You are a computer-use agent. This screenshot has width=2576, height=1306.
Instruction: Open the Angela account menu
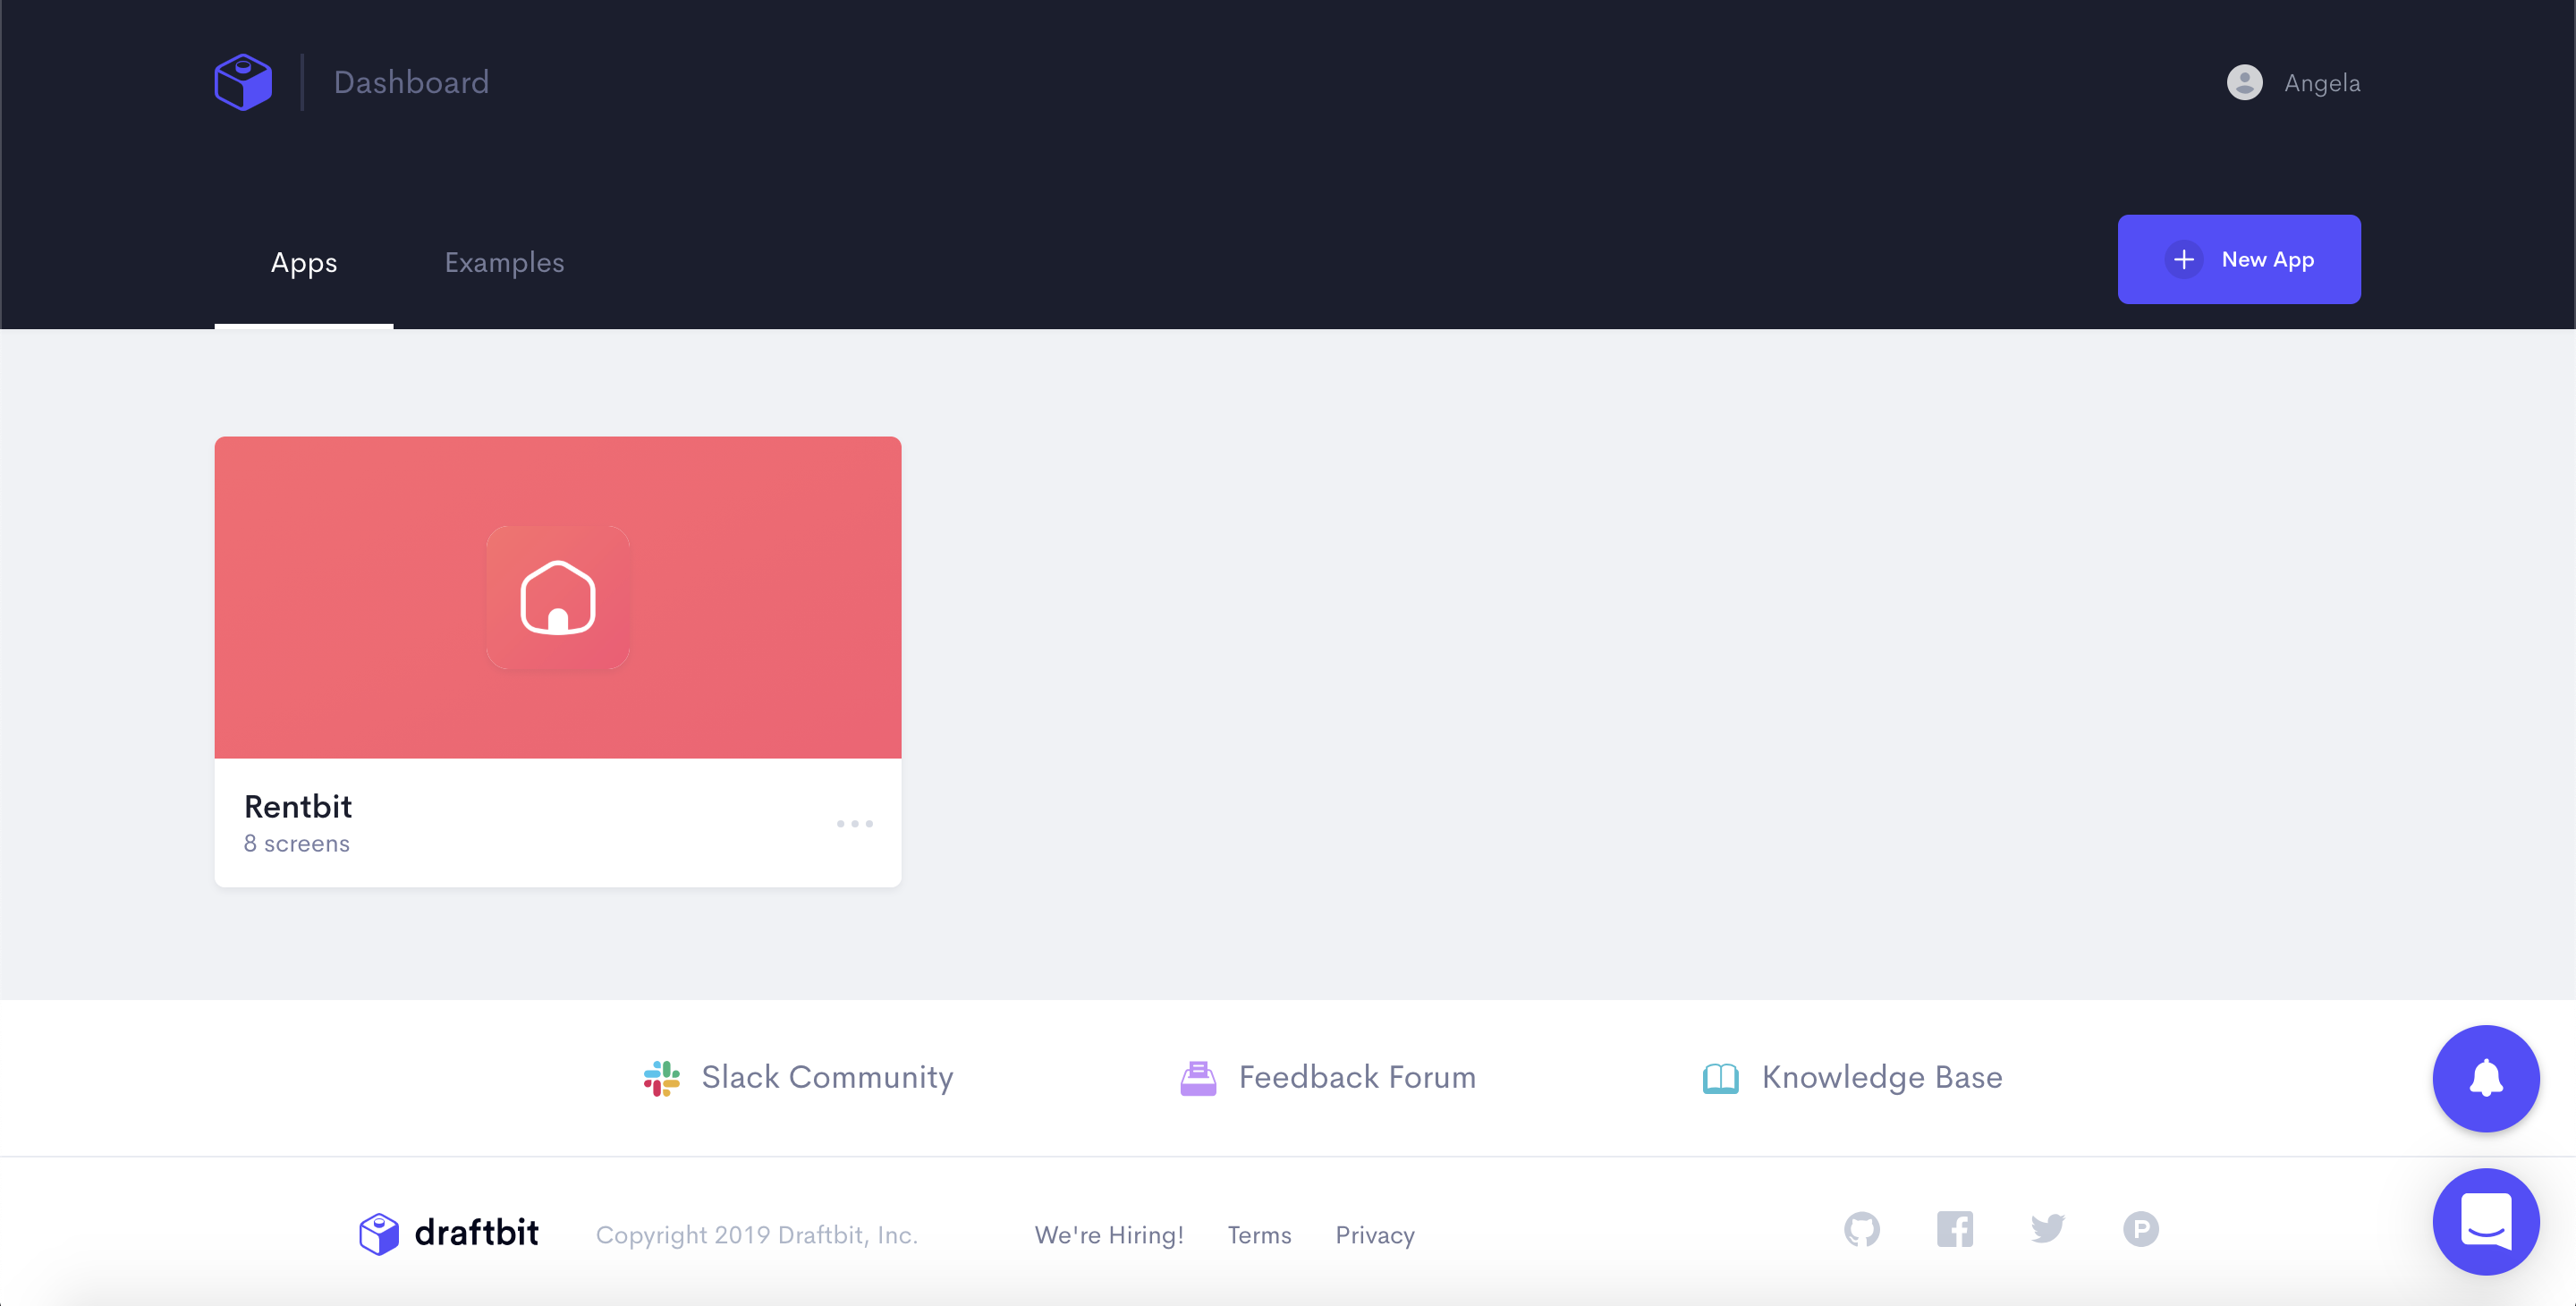(x=2321, y=83)
